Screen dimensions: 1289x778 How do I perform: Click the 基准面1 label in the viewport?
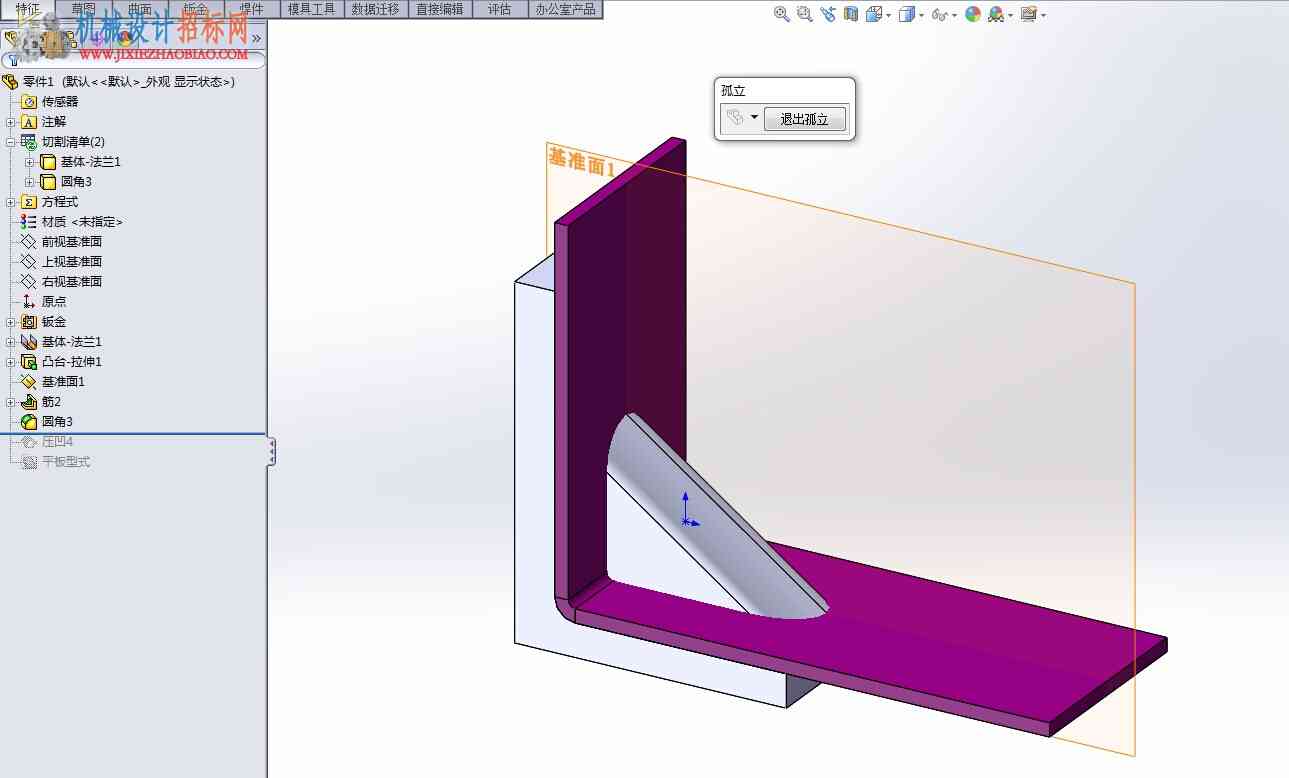coord(581,161)
